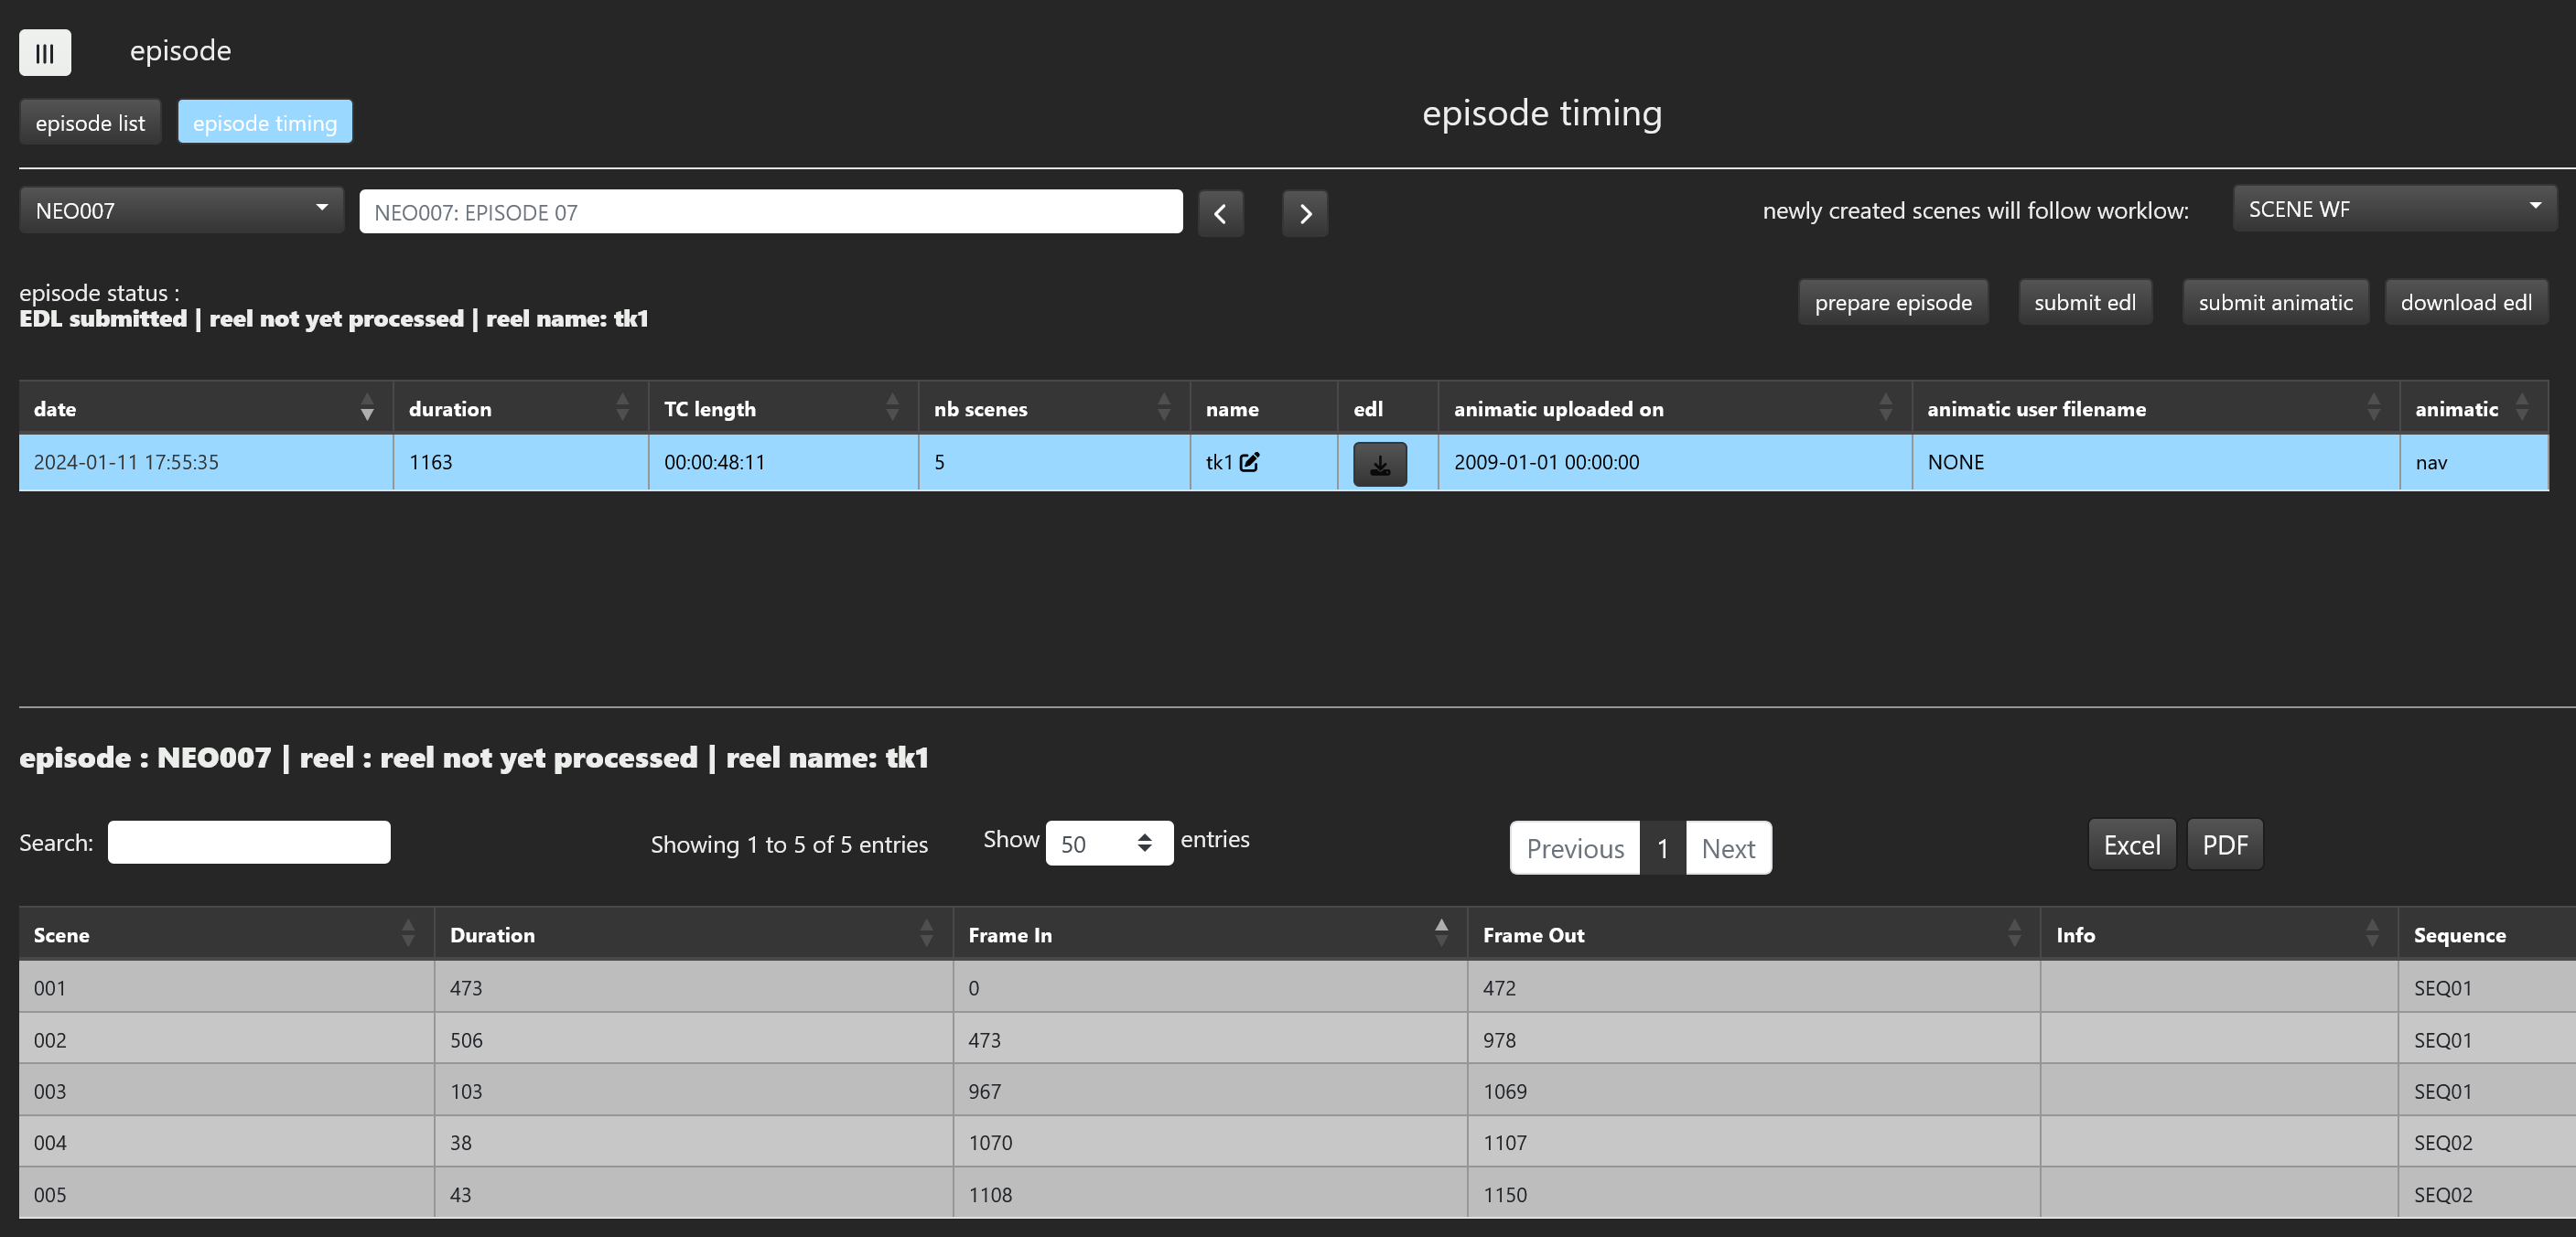Select the episode timing tab
The height and width of the screenshot is (1237, 2576).
click(265, 123)
